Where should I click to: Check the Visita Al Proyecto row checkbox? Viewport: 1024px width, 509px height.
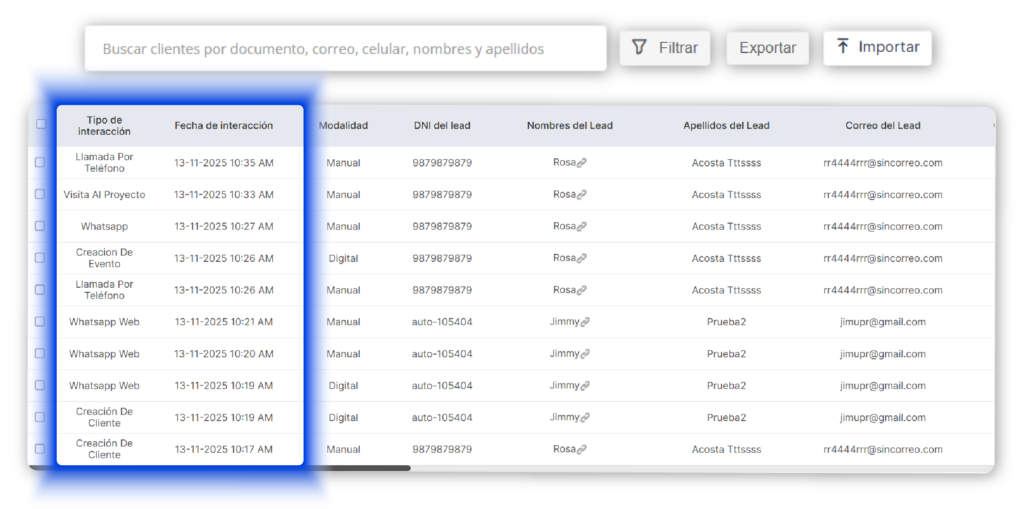click(40, 194)
